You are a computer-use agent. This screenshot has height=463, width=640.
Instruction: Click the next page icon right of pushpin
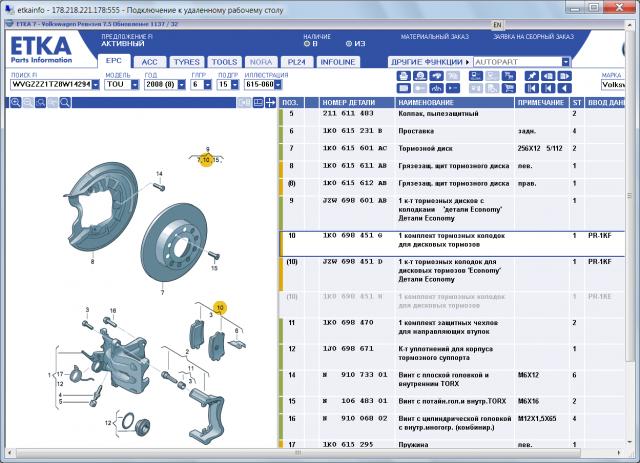(x=564, y=76)
